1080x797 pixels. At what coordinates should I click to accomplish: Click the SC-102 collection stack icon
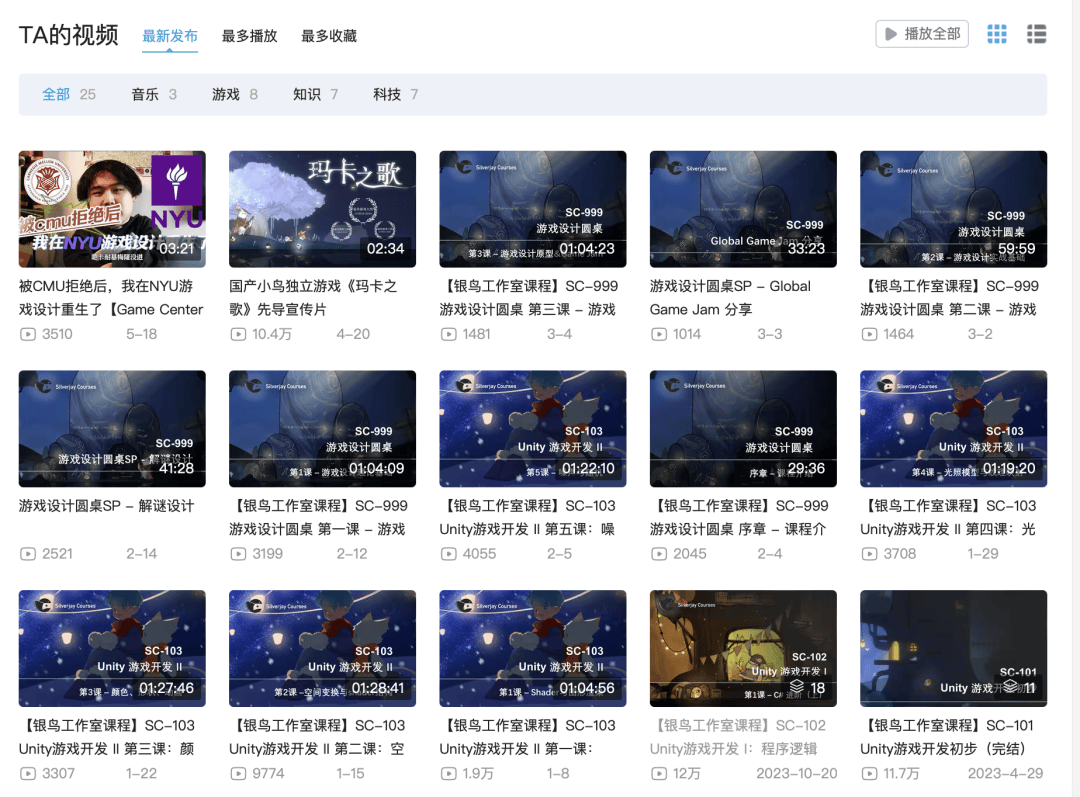click(796, 688)
